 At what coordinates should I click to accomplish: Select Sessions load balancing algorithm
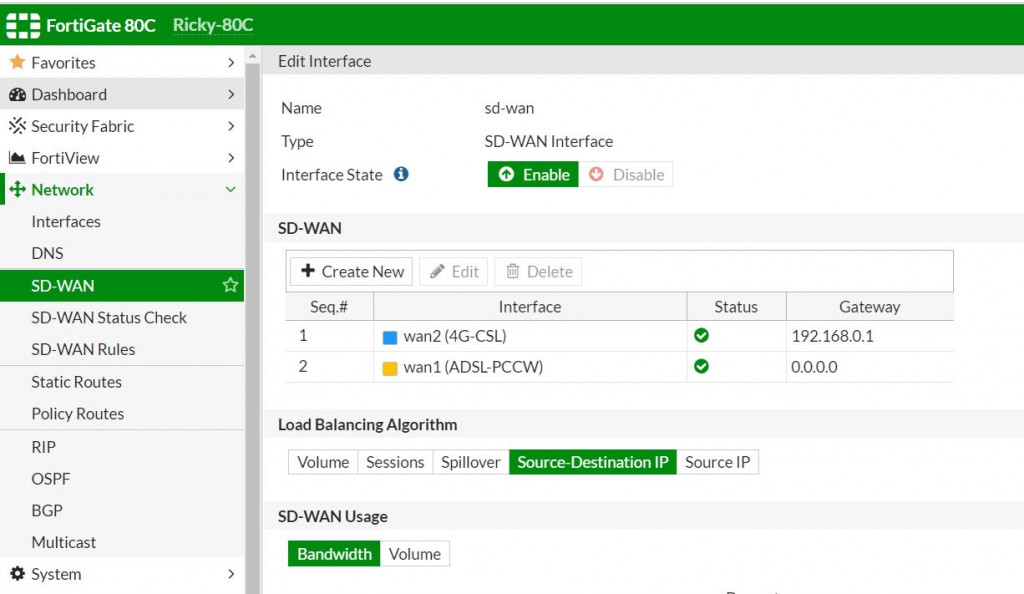394,462
